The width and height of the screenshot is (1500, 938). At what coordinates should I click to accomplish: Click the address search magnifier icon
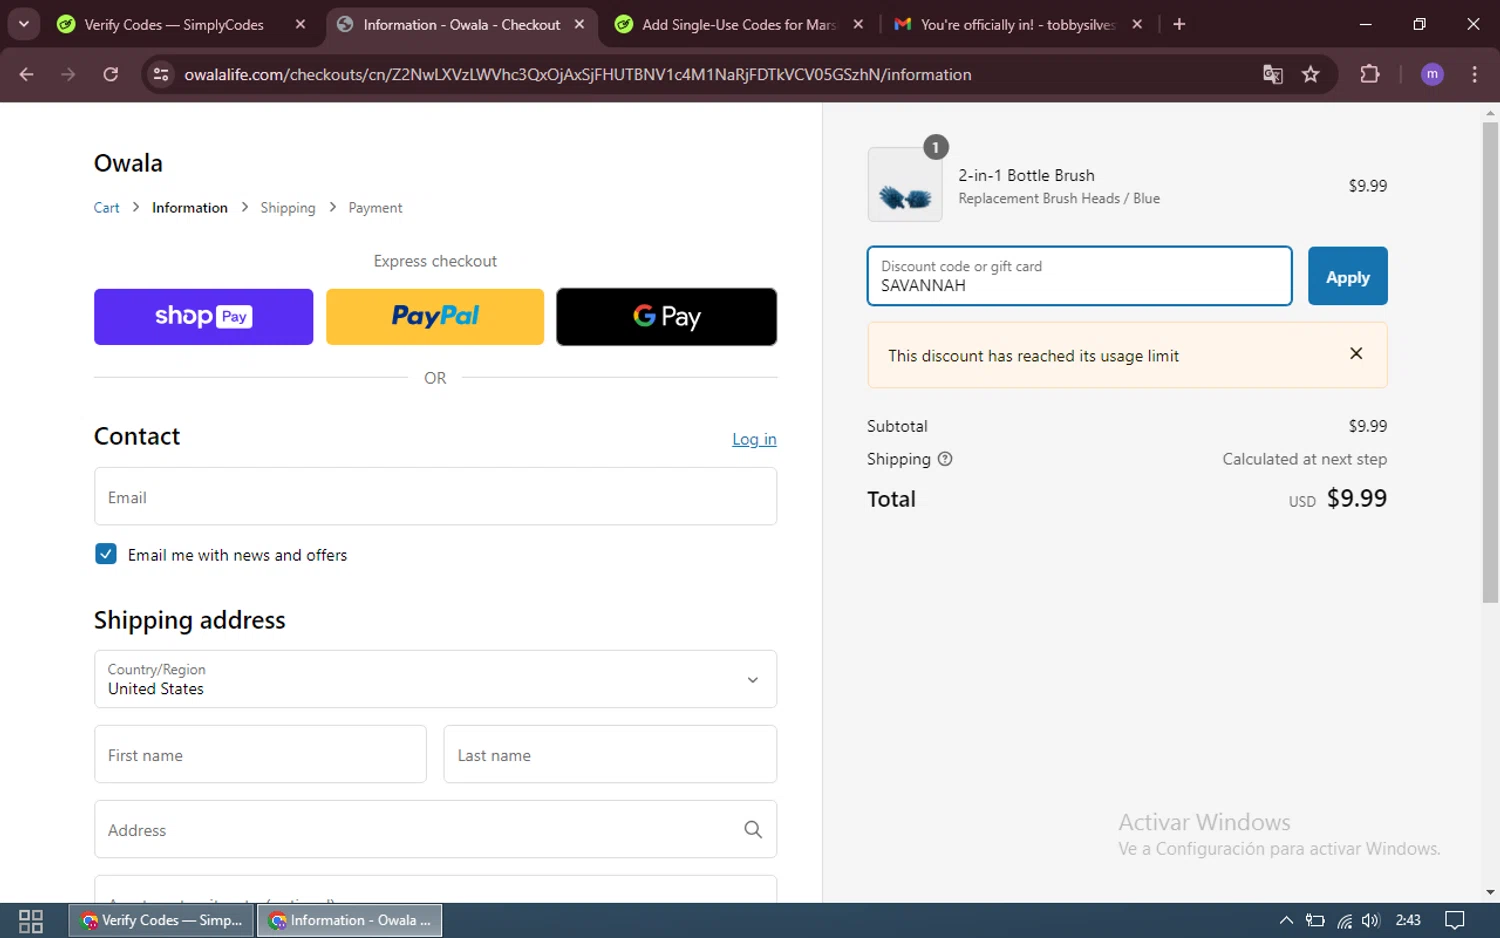pos(753,829)
